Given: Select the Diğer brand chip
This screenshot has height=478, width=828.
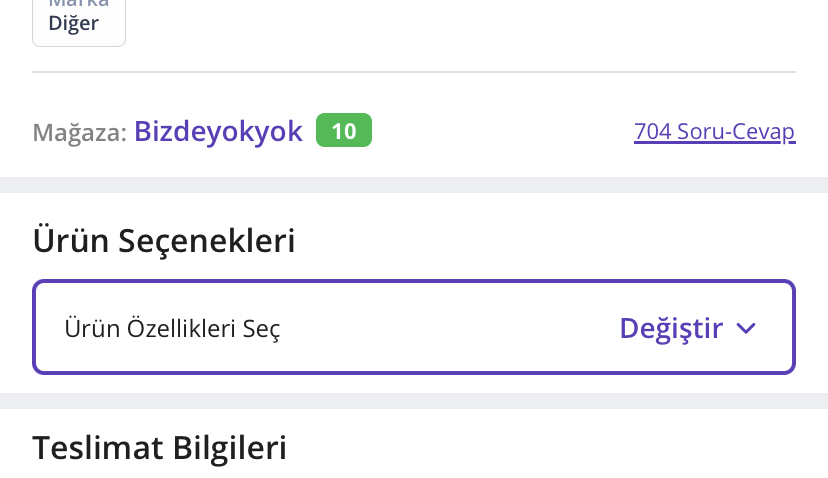Looking at the screenshot, I should (x=79, y=22).
